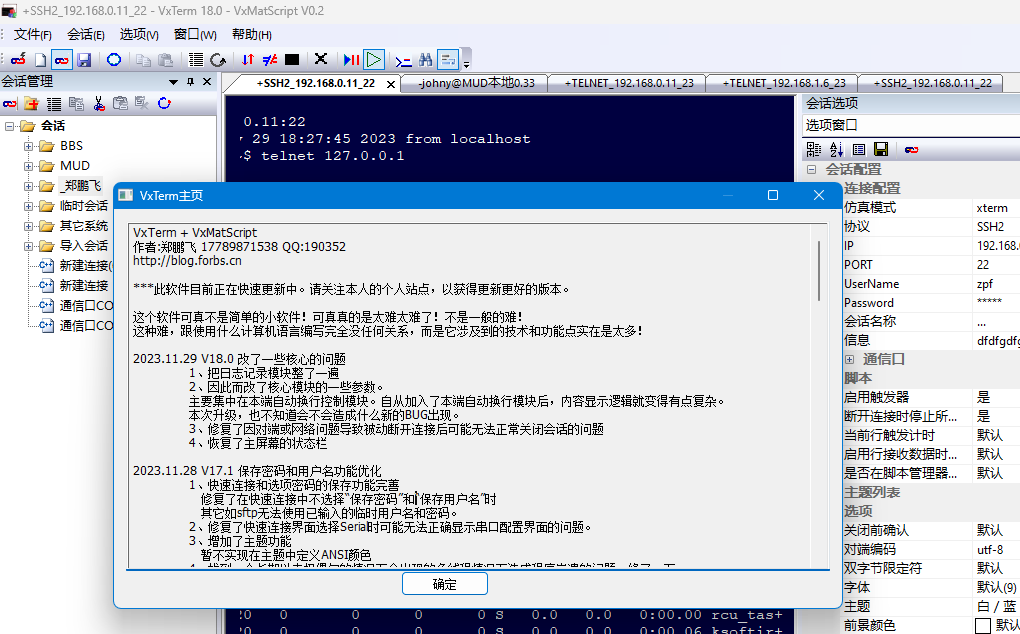Click the dialog text vertical scrollbar thumb
The width and height of the screenshot is (1020, 634).
819,271
